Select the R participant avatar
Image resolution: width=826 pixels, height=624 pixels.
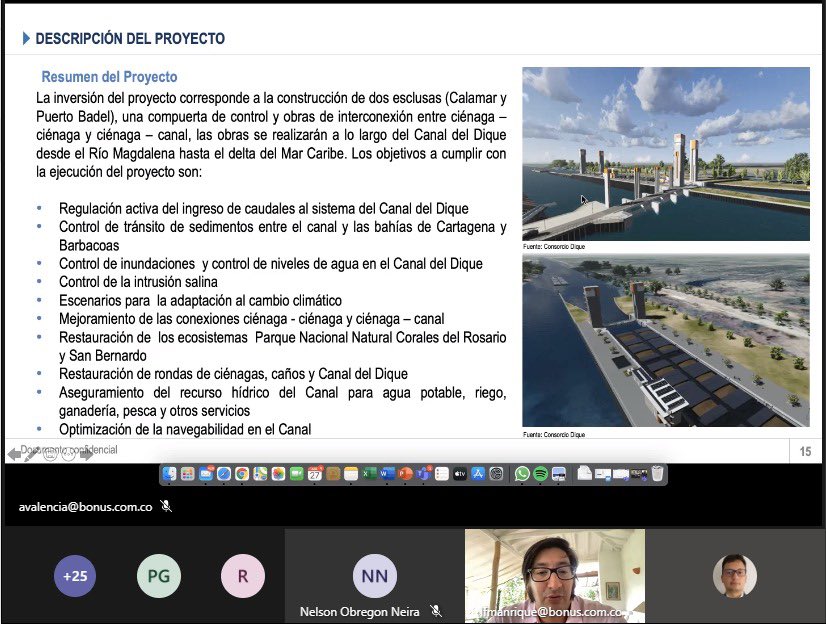[243, 576]
